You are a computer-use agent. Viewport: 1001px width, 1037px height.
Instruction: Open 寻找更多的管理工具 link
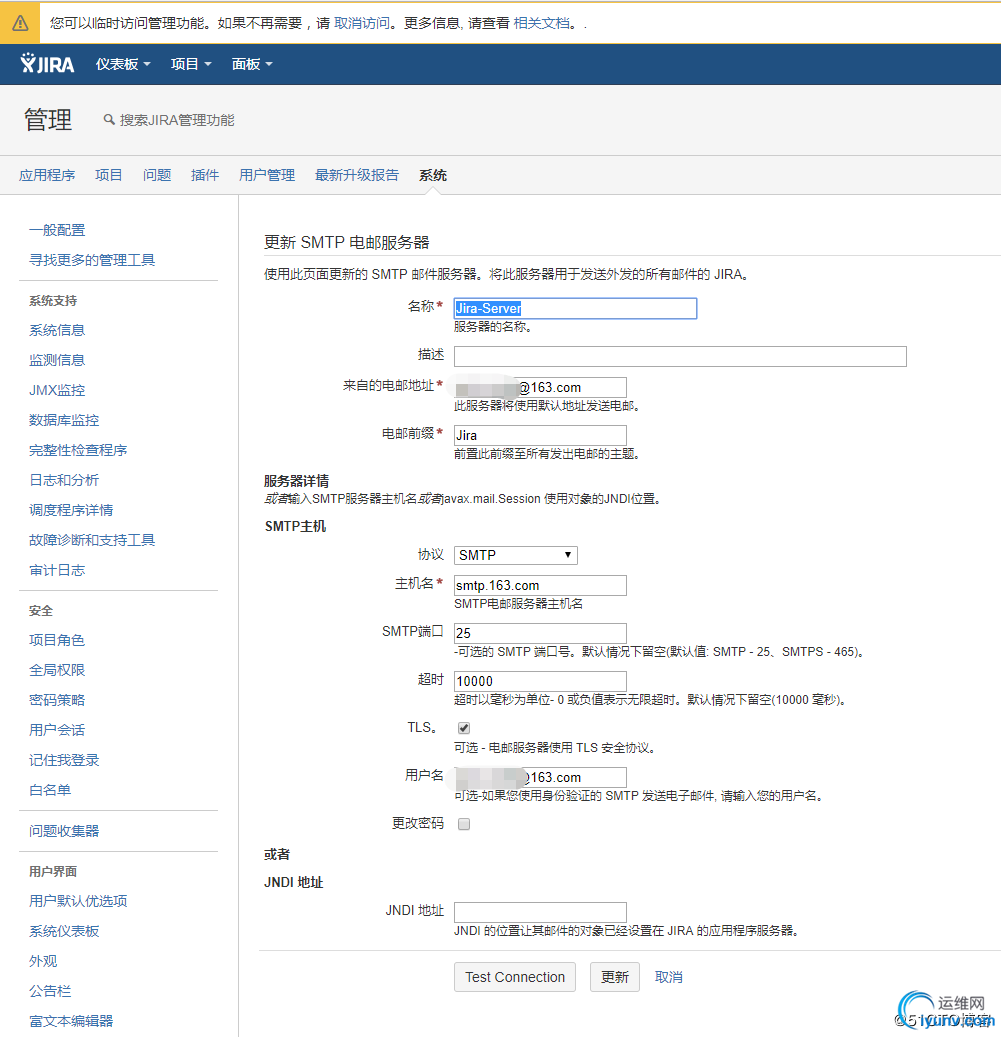pyautogui.click(x=92, y=260)
